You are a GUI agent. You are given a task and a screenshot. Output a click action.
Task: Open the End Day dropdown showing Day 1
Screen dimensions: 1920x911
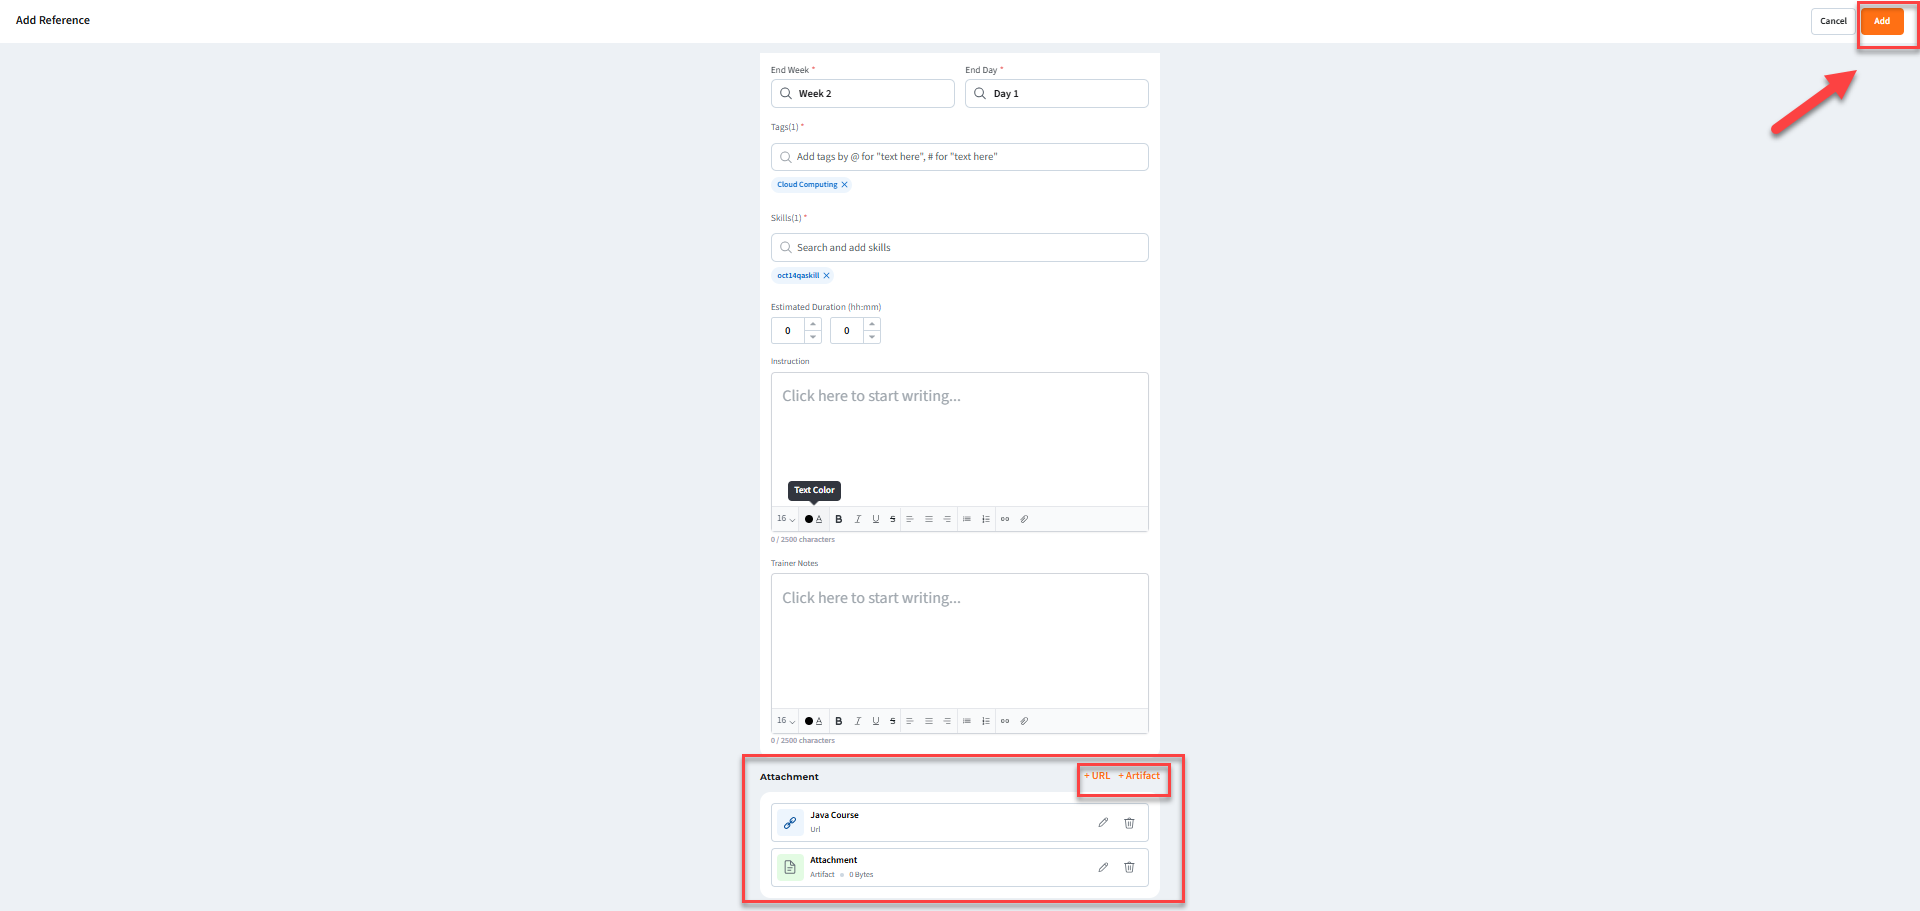1057,94
